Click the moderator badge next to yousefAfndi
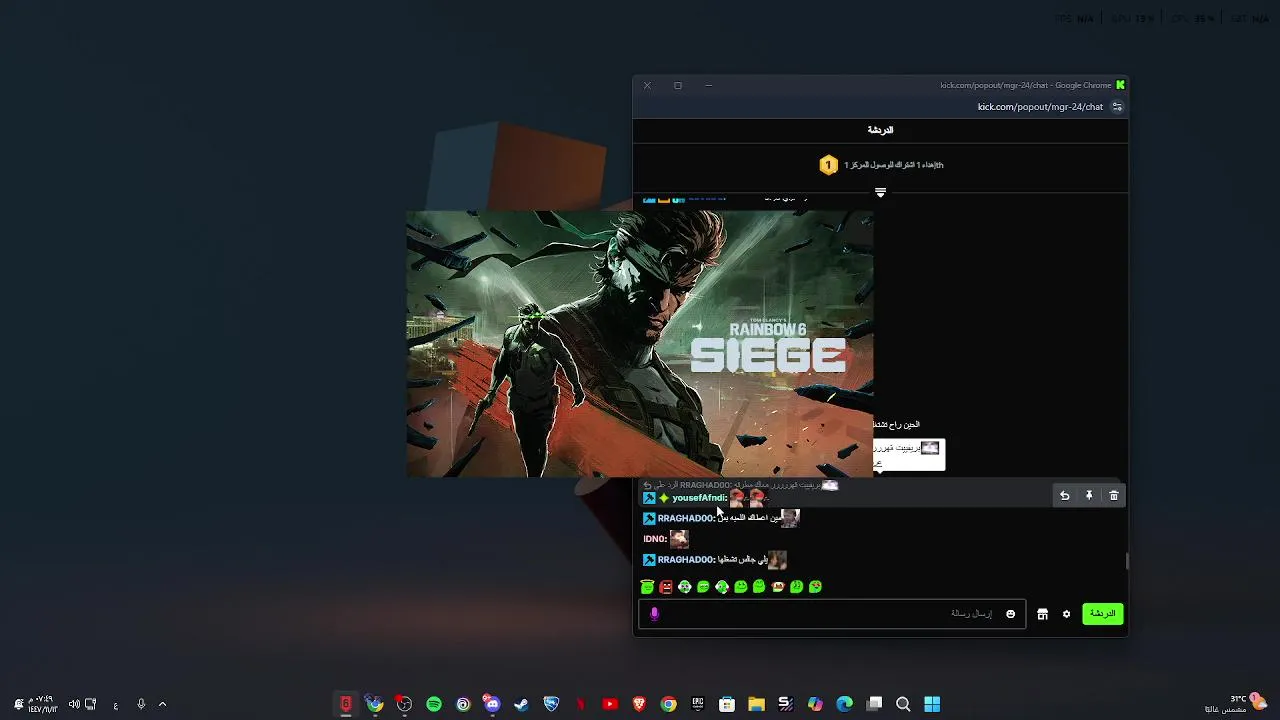 649,498
